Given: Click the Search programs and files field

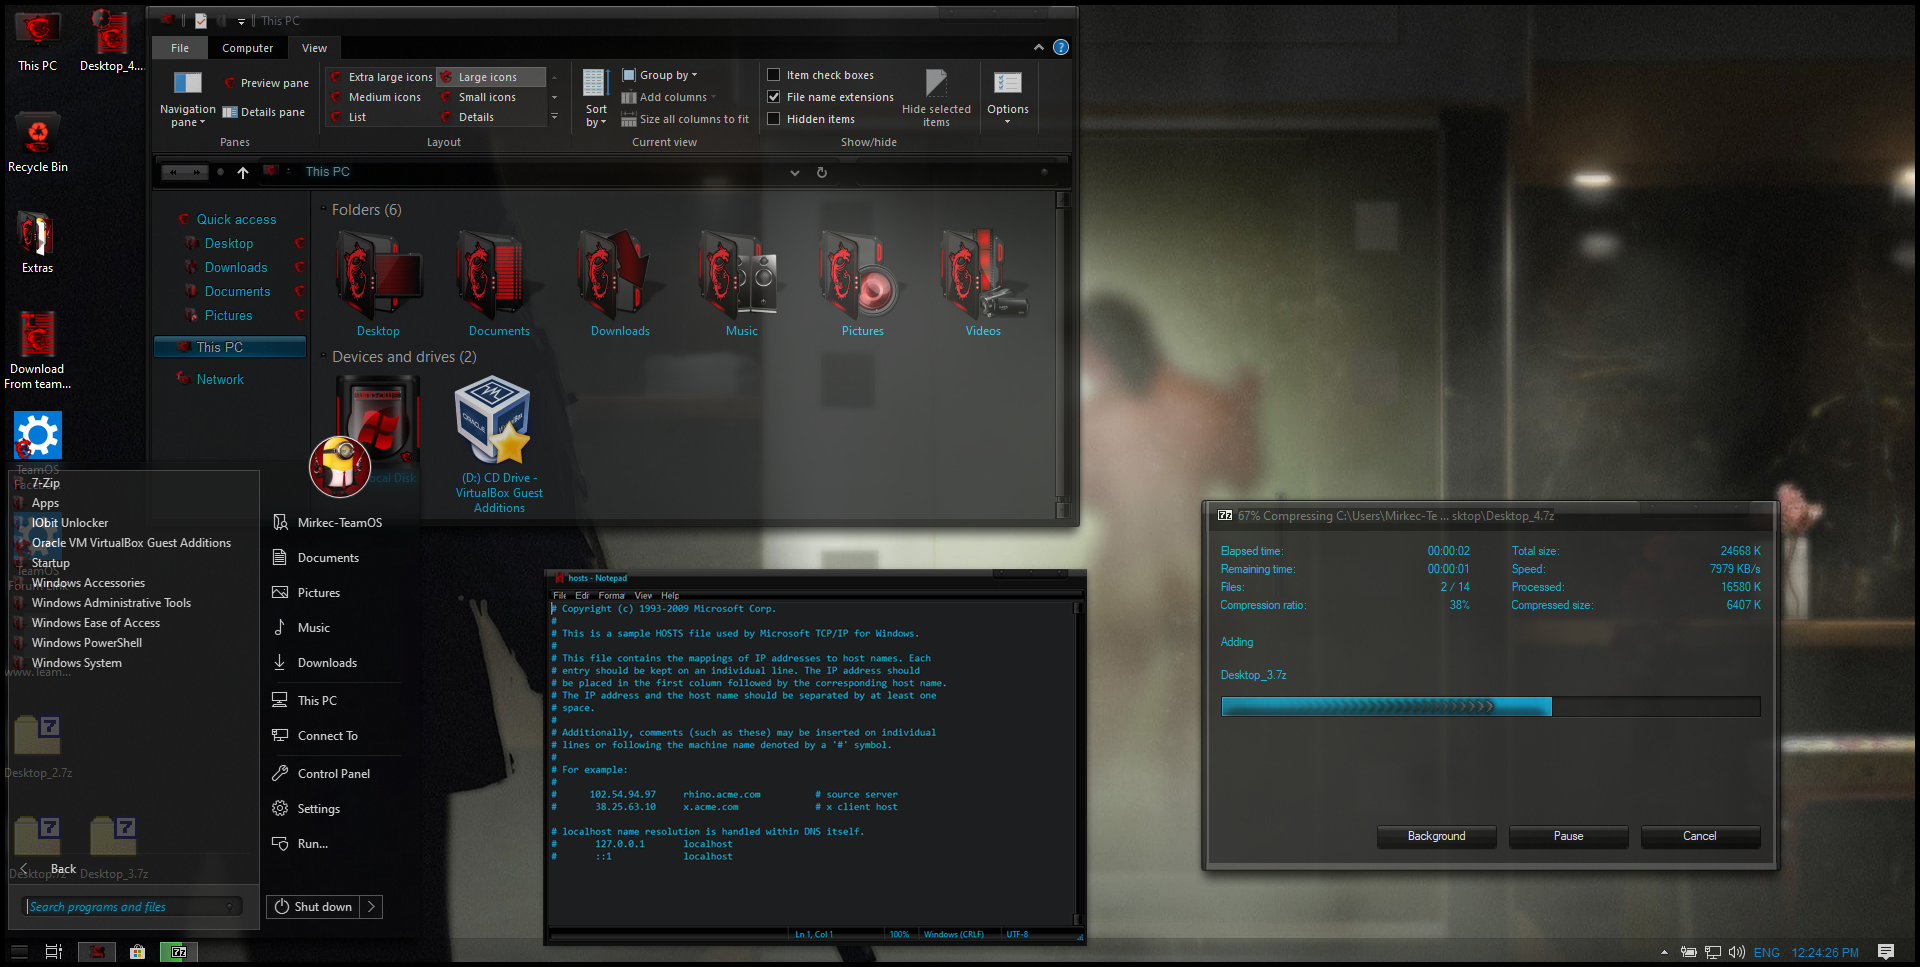Looking at the screenshot, I should tap(133, 907).
